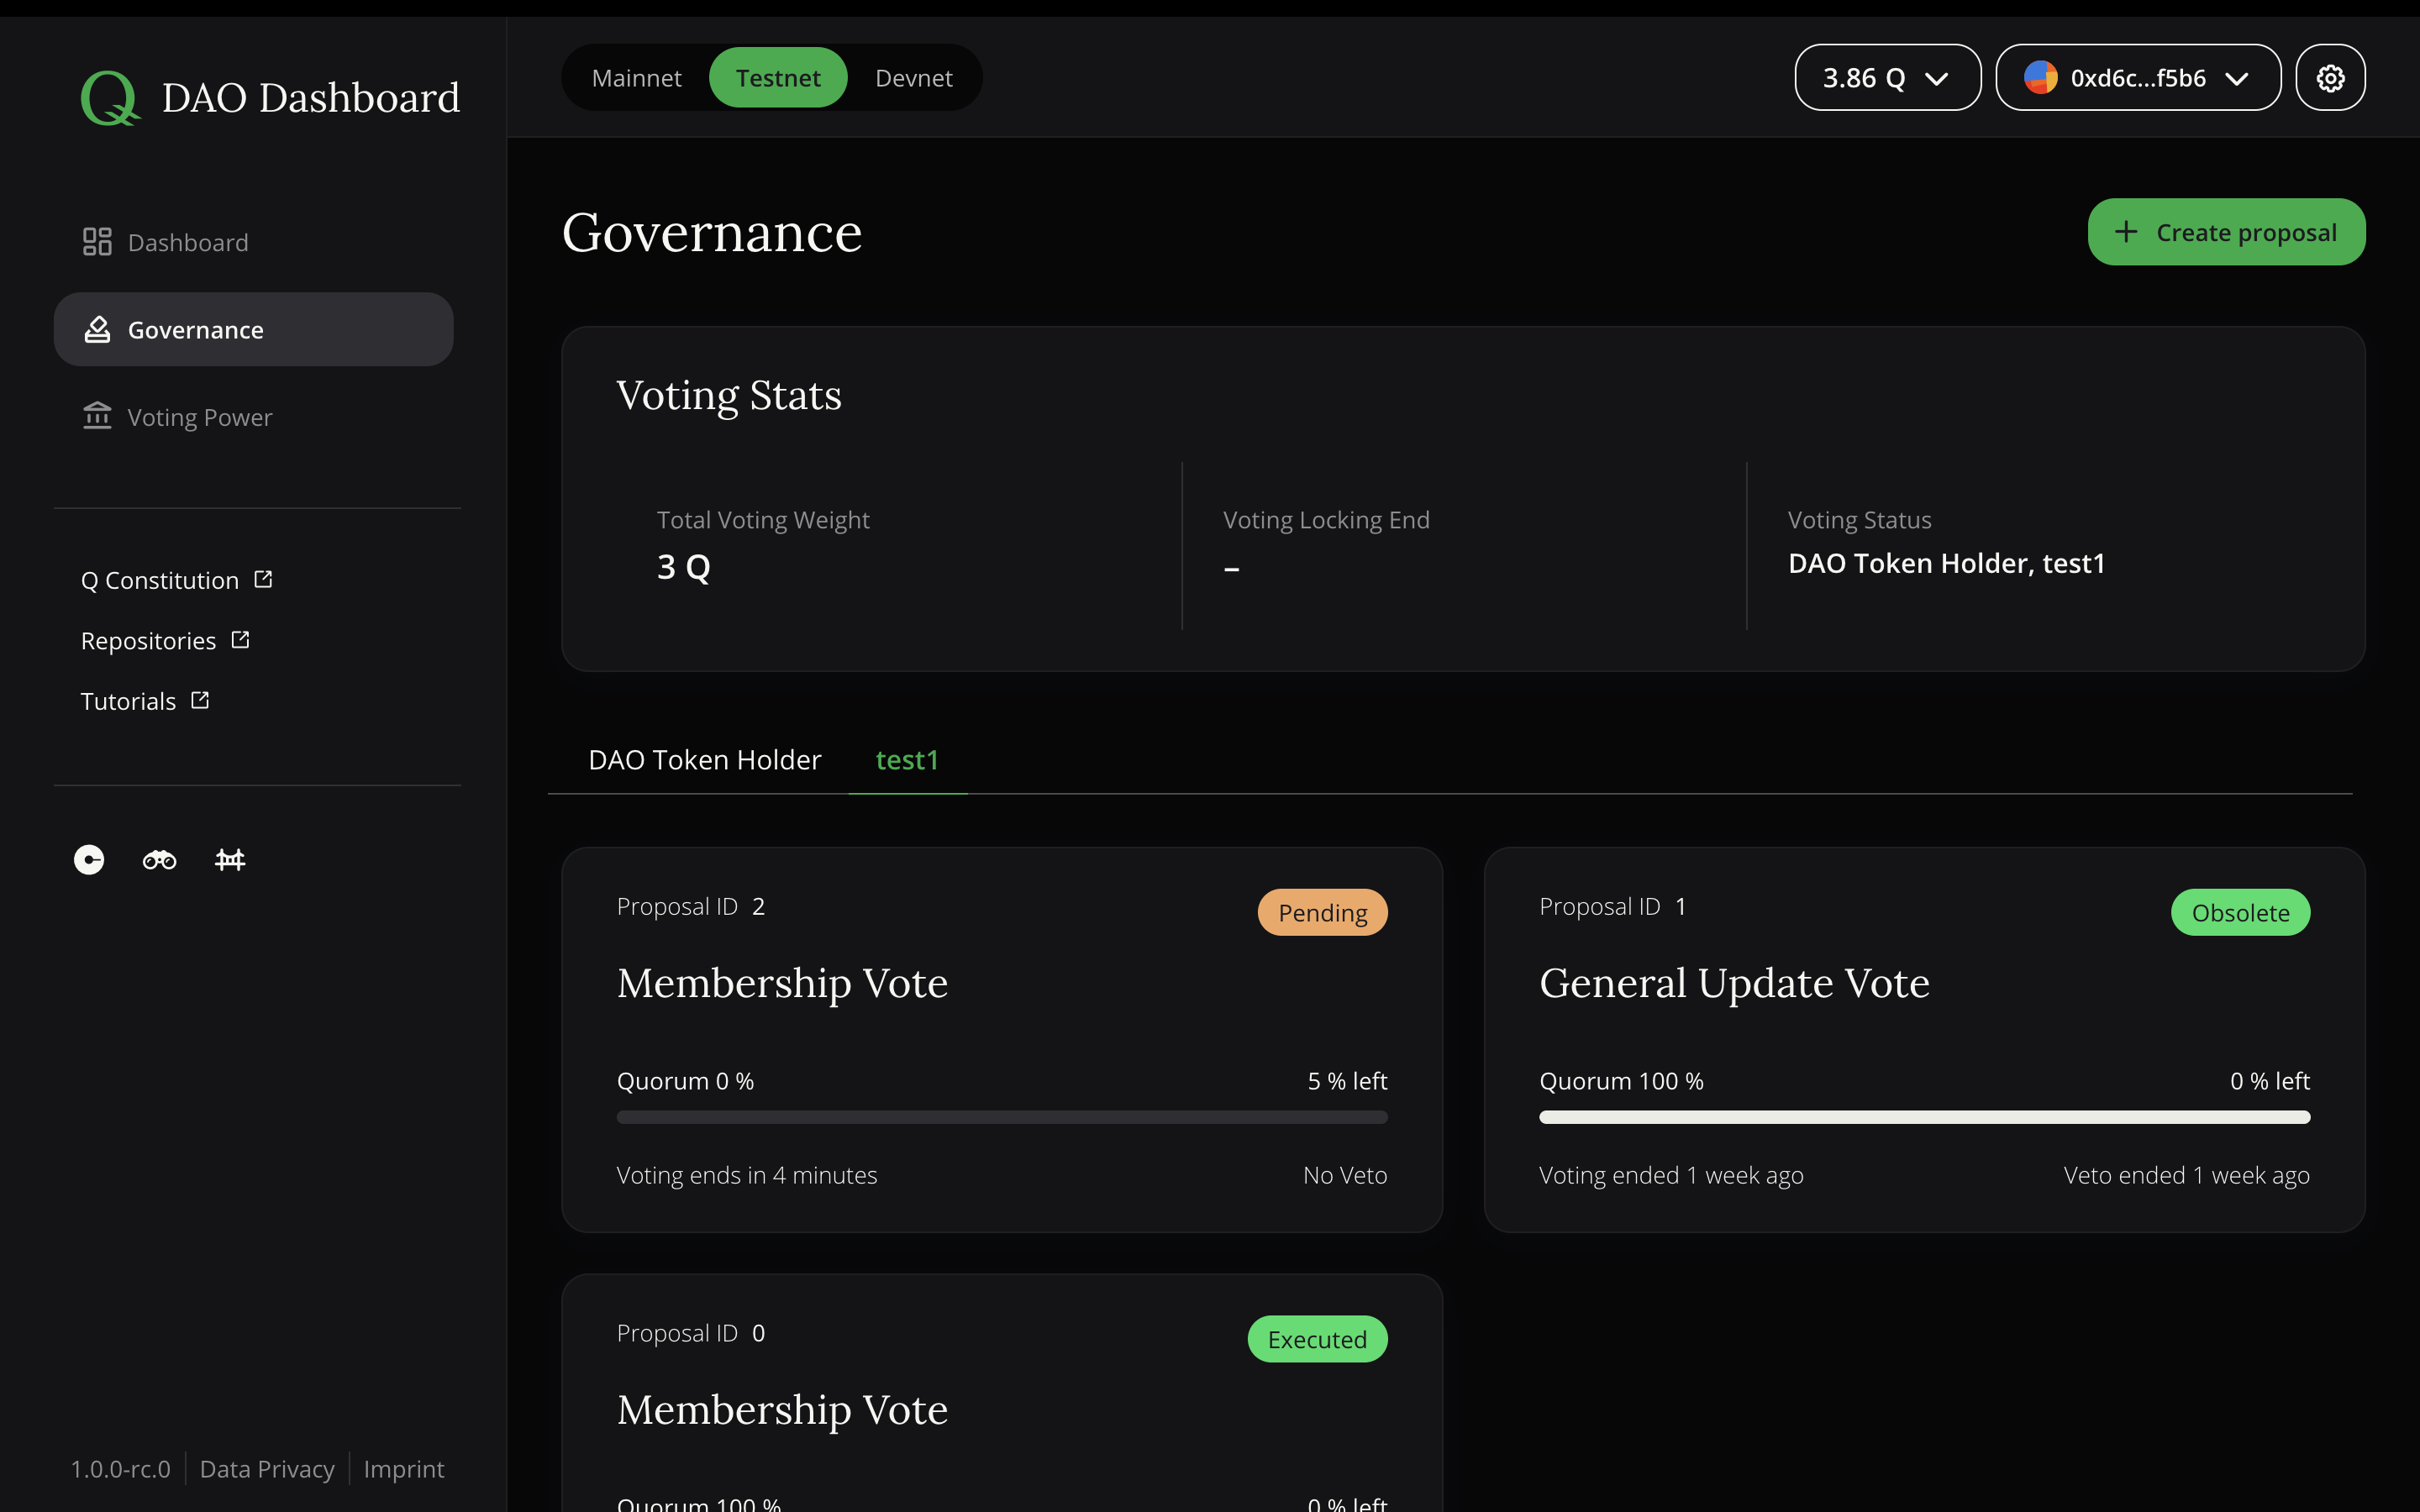Click the Voting Power icon in sidebar
The height and width of the screenshot is (1512, 2420).
point(97,417)
